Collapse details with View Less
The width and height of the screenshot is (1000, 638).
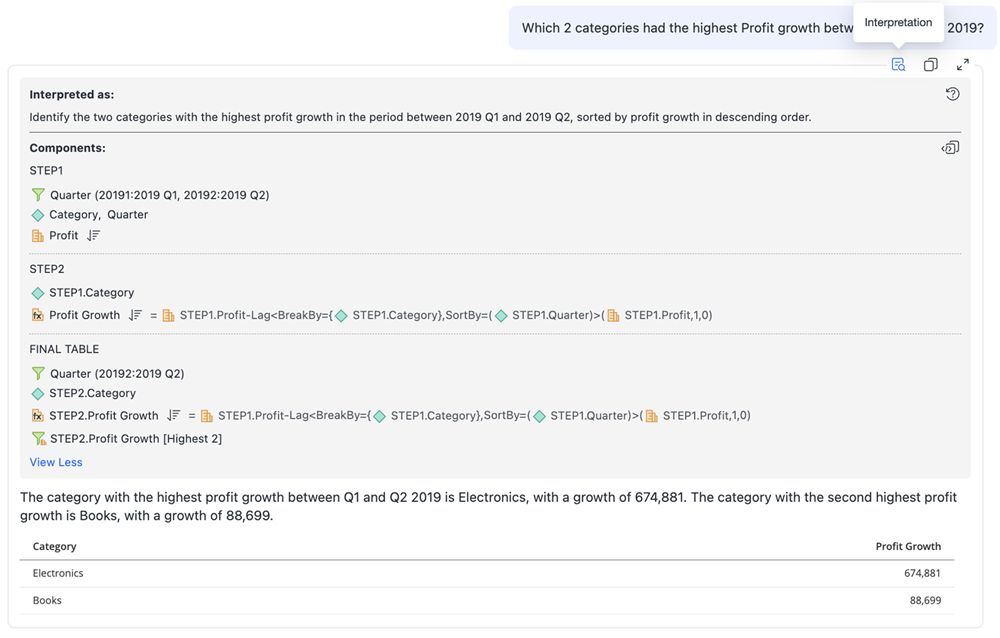point(56,462)
